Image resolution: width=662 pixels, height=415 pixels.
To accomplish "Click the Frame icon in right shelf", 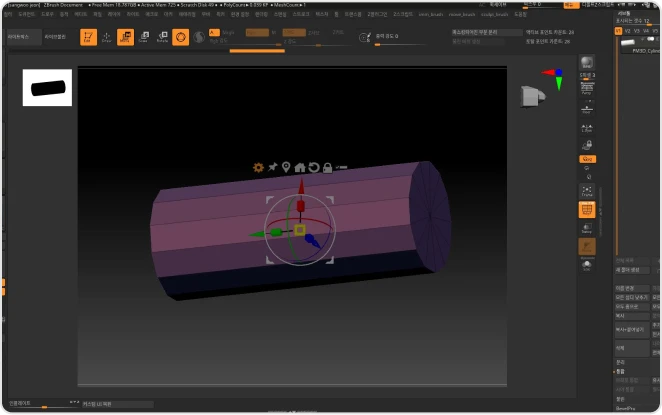I will click(587, 191).
